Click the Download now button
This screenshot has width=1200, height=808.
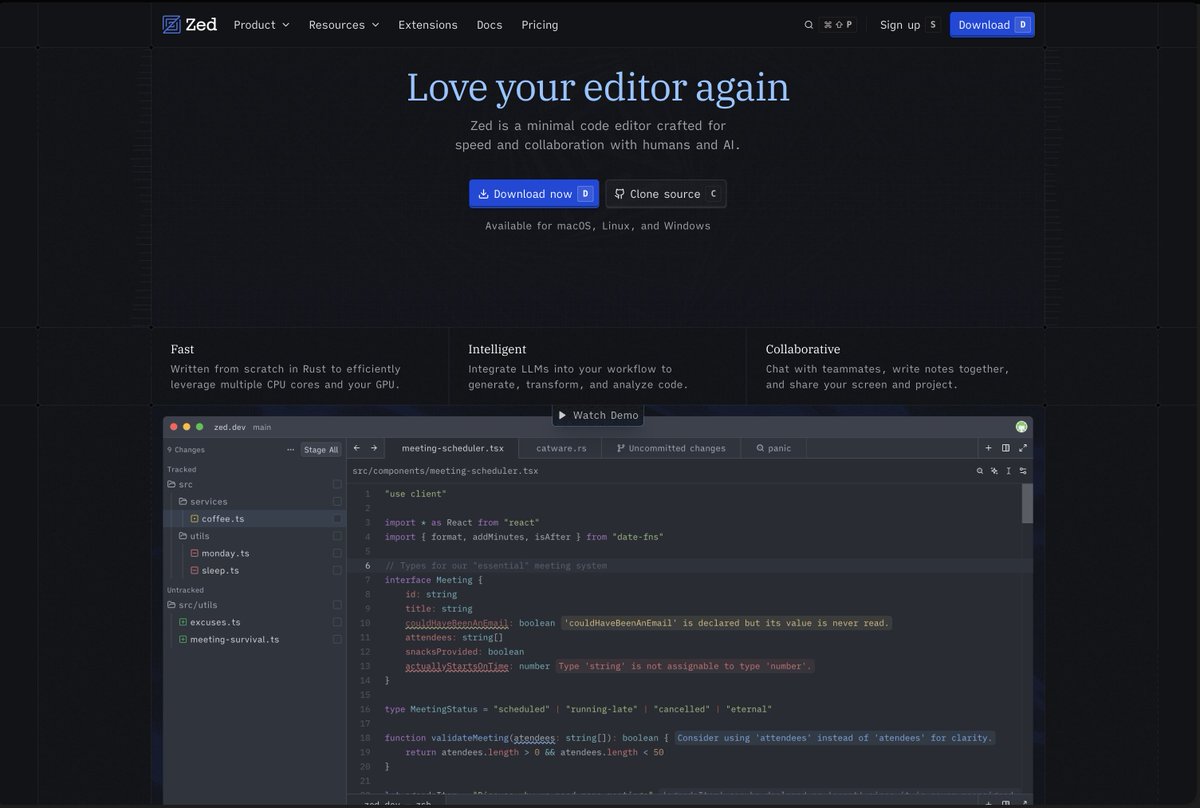pos(534,194)
